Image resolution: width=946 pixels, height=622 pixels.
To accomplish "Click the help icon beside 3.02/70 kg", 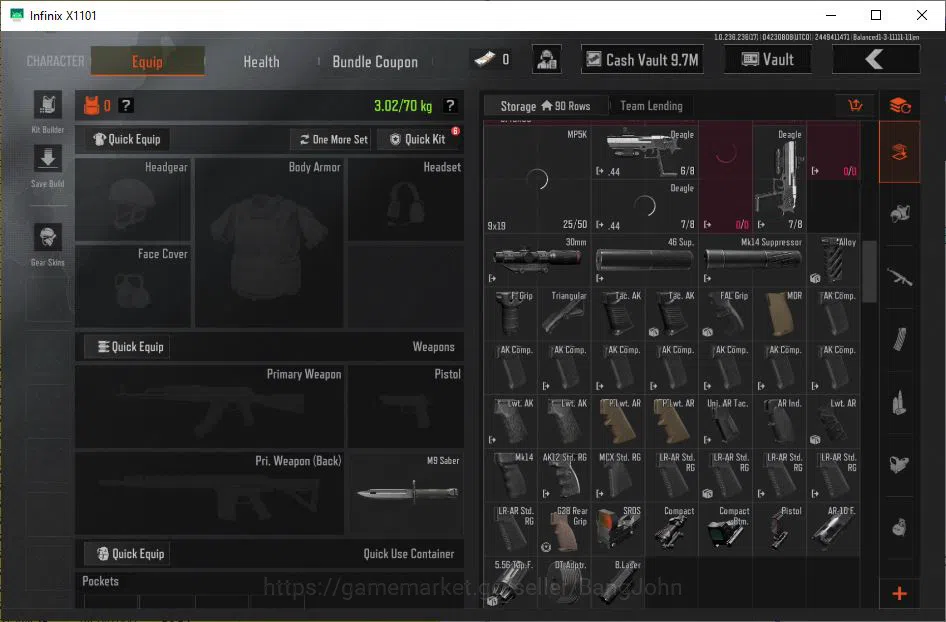I will pyautogui.click(x=450, y=106).
